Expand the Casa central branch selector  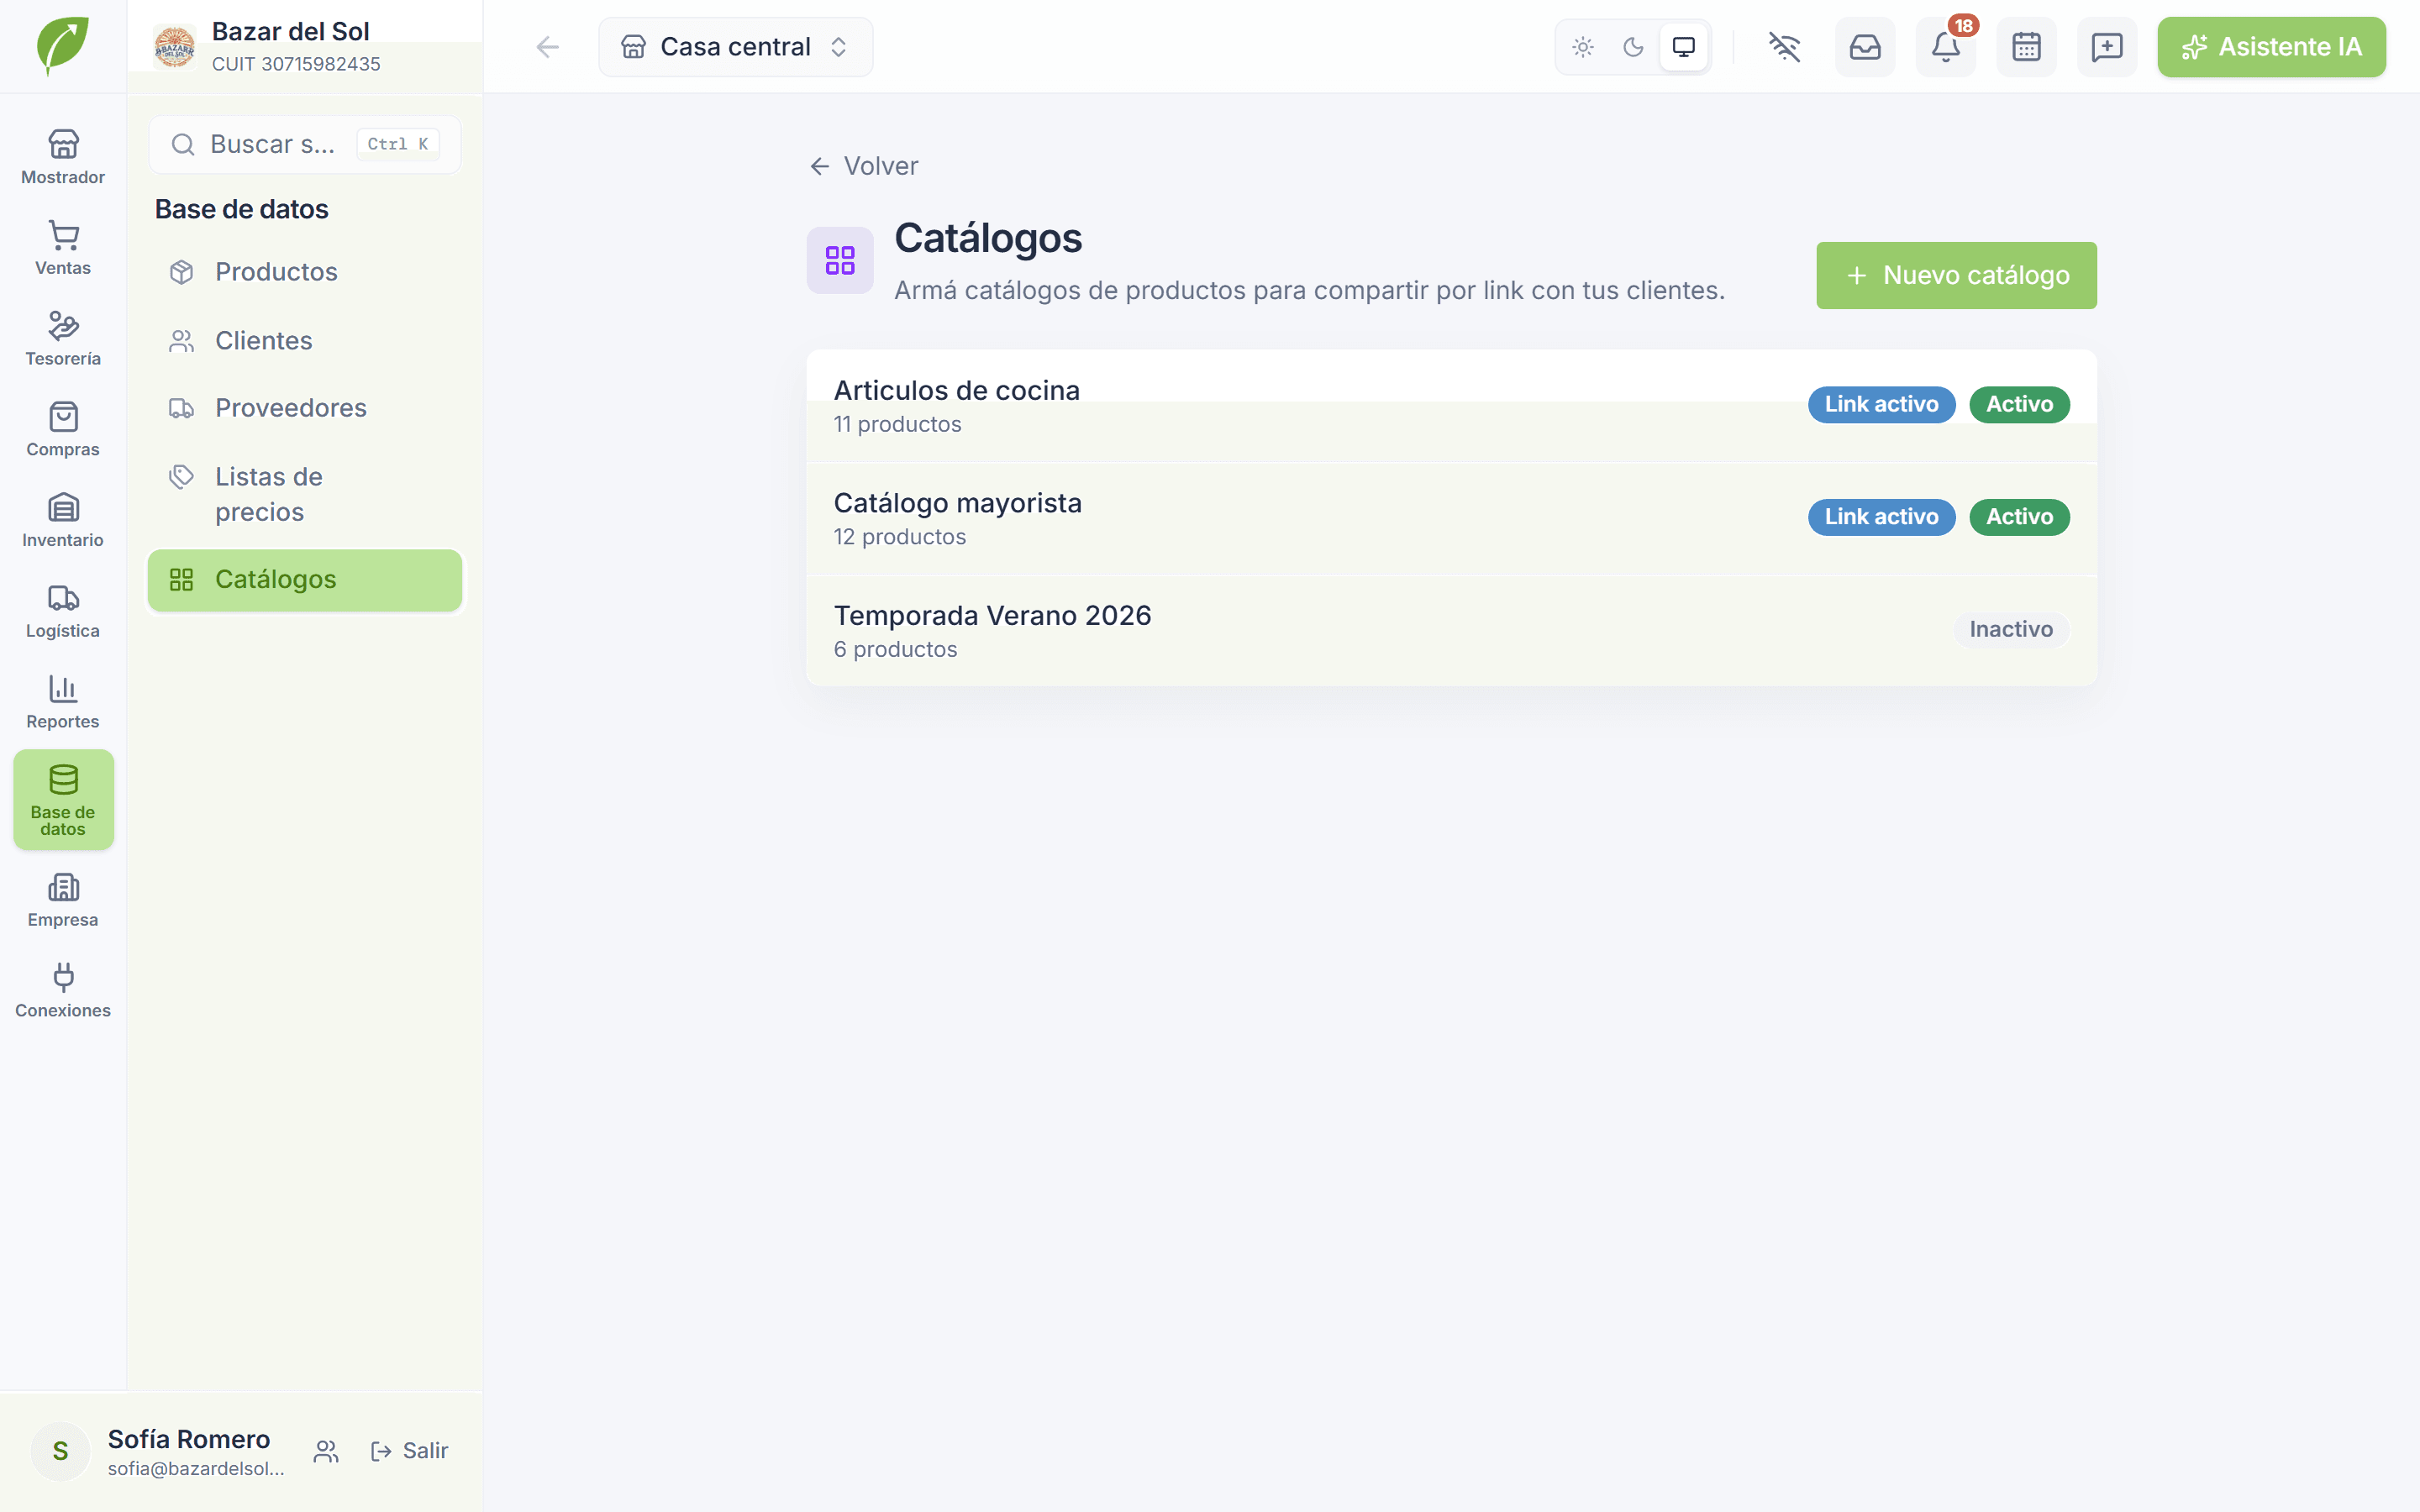tap(735, 47)
